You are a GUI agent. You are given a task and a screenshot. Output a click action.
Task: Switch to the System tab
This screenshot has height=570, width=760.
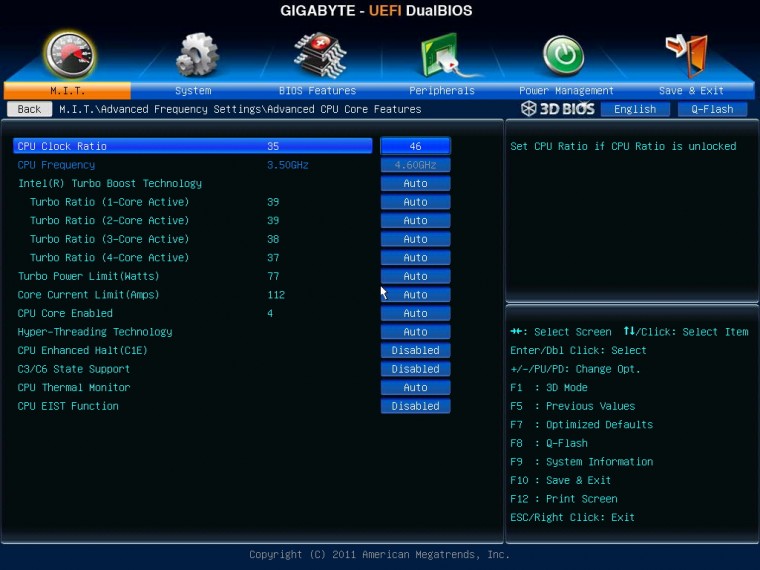[193, 91]
